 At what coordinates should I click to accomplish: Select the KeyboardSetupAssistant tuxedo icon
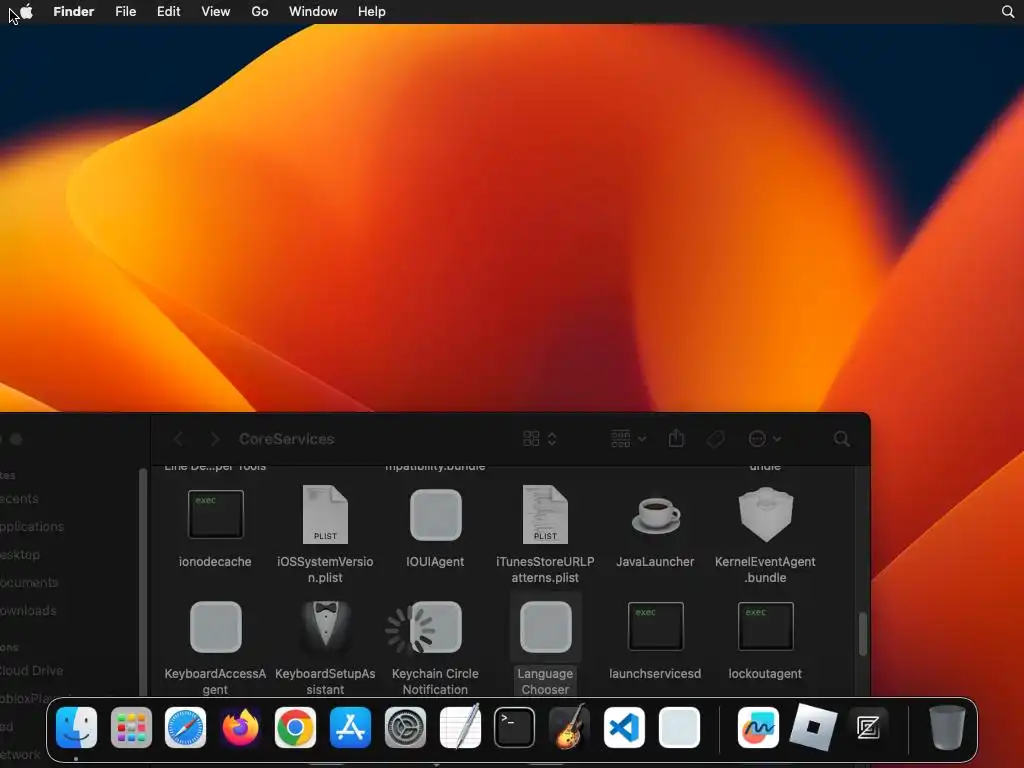pos(325,627)
